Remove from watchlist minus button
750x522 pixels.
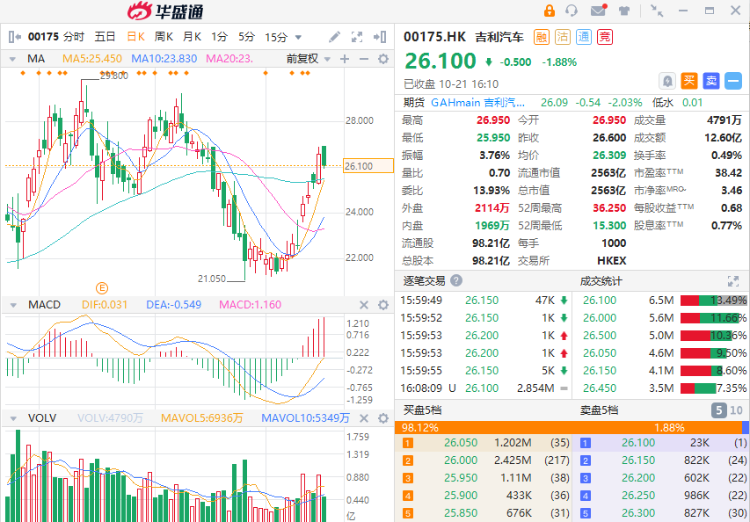pyautogui.click(x=733, y=81)
